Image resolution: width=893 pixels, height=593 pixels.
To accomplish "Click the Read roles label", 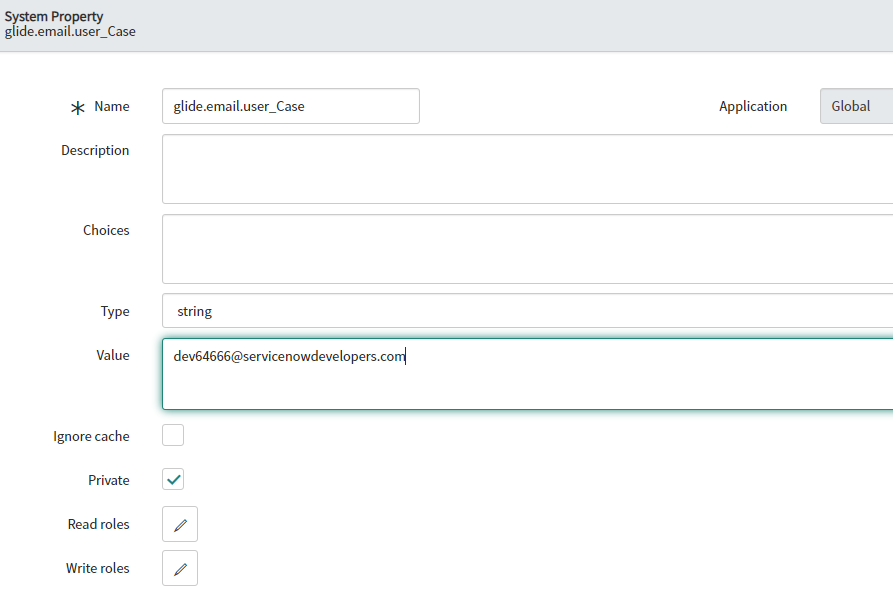I will pyautogui.click(x=98, y=524).
